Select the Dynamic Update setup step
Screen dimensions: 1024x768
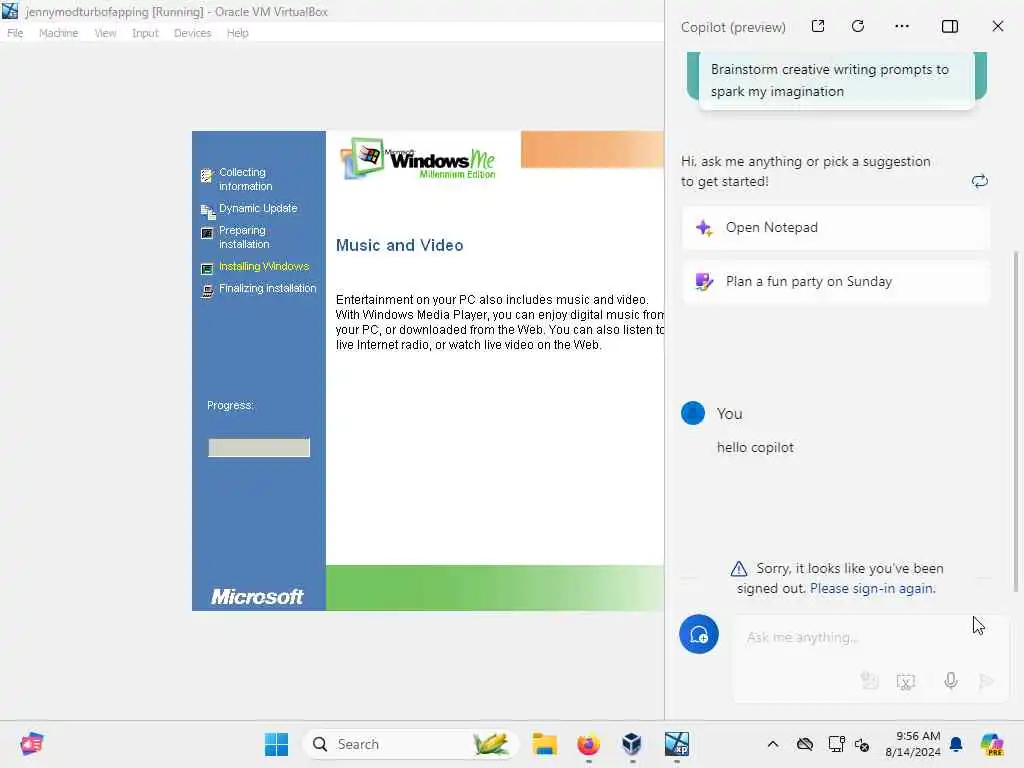coord(249,209)
